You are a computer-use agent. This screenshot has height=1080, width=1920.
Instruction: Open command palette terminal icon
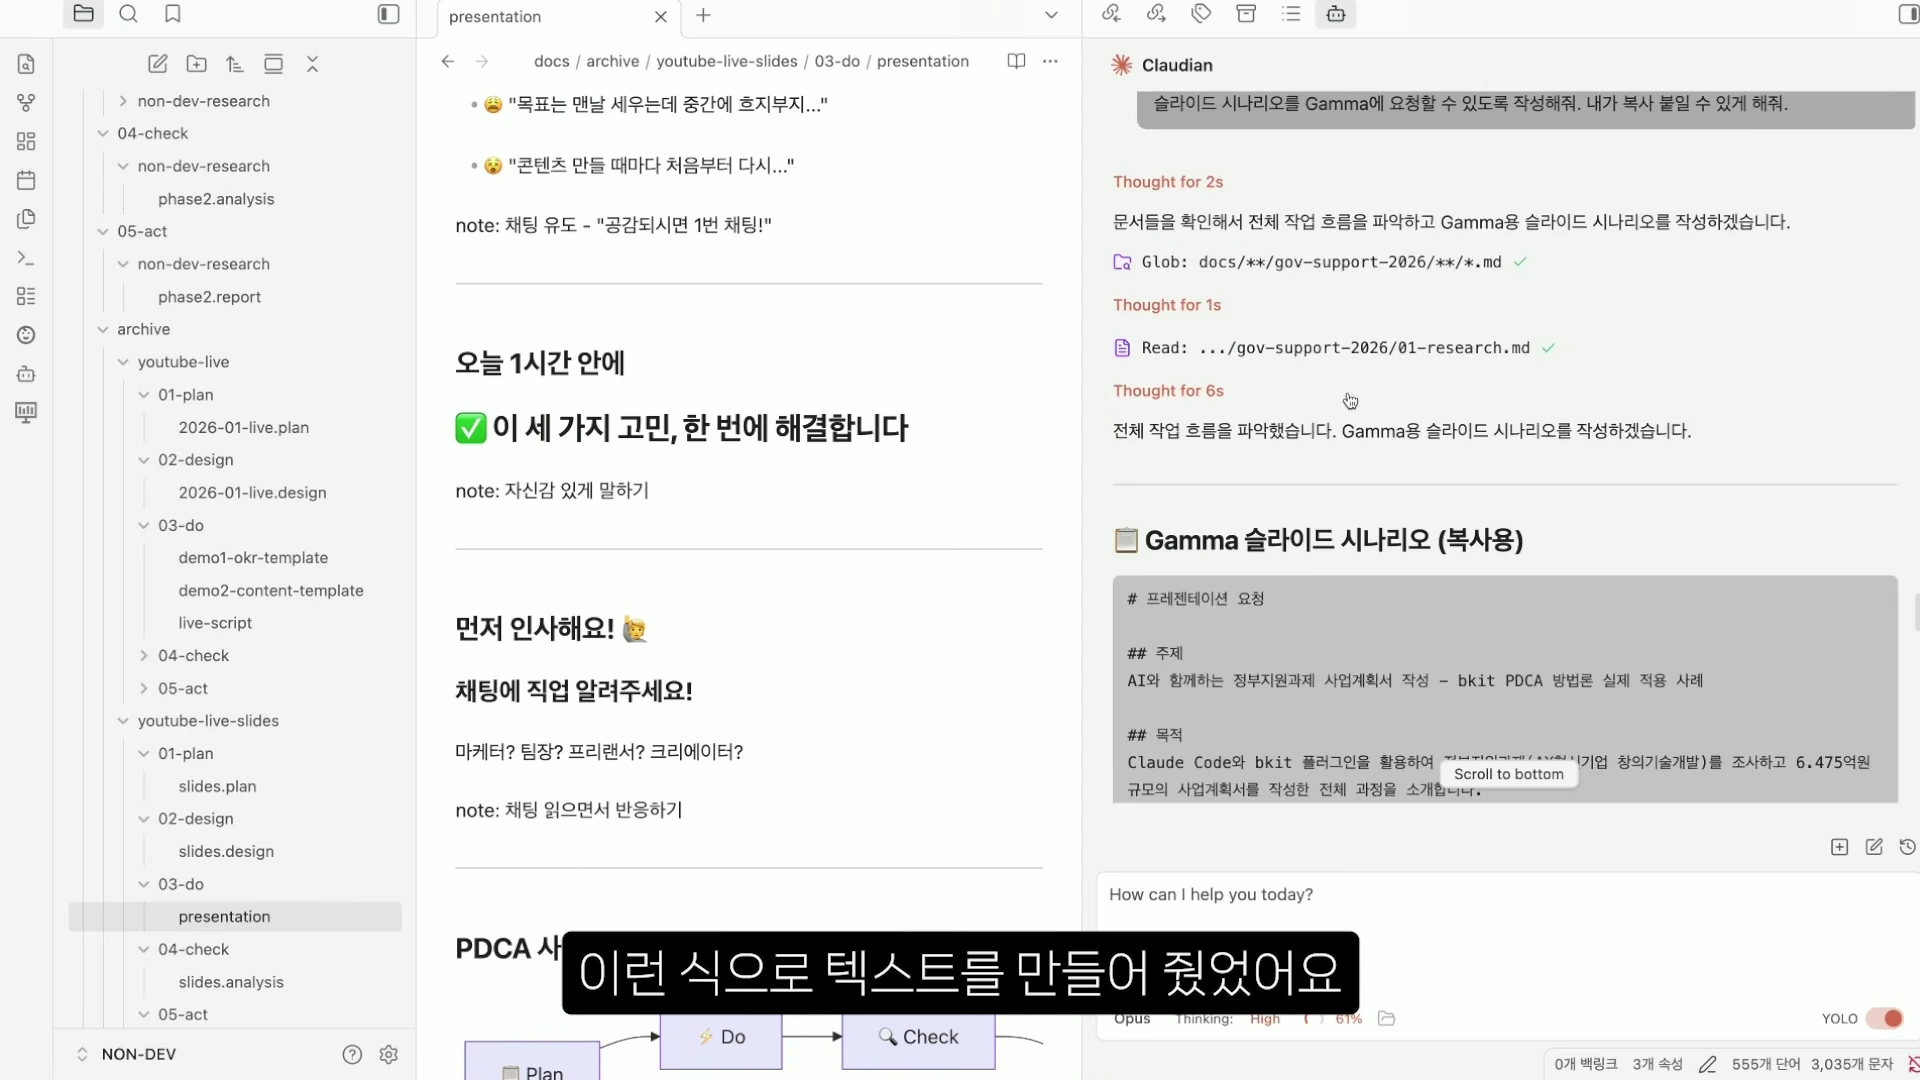coord(26,258)
